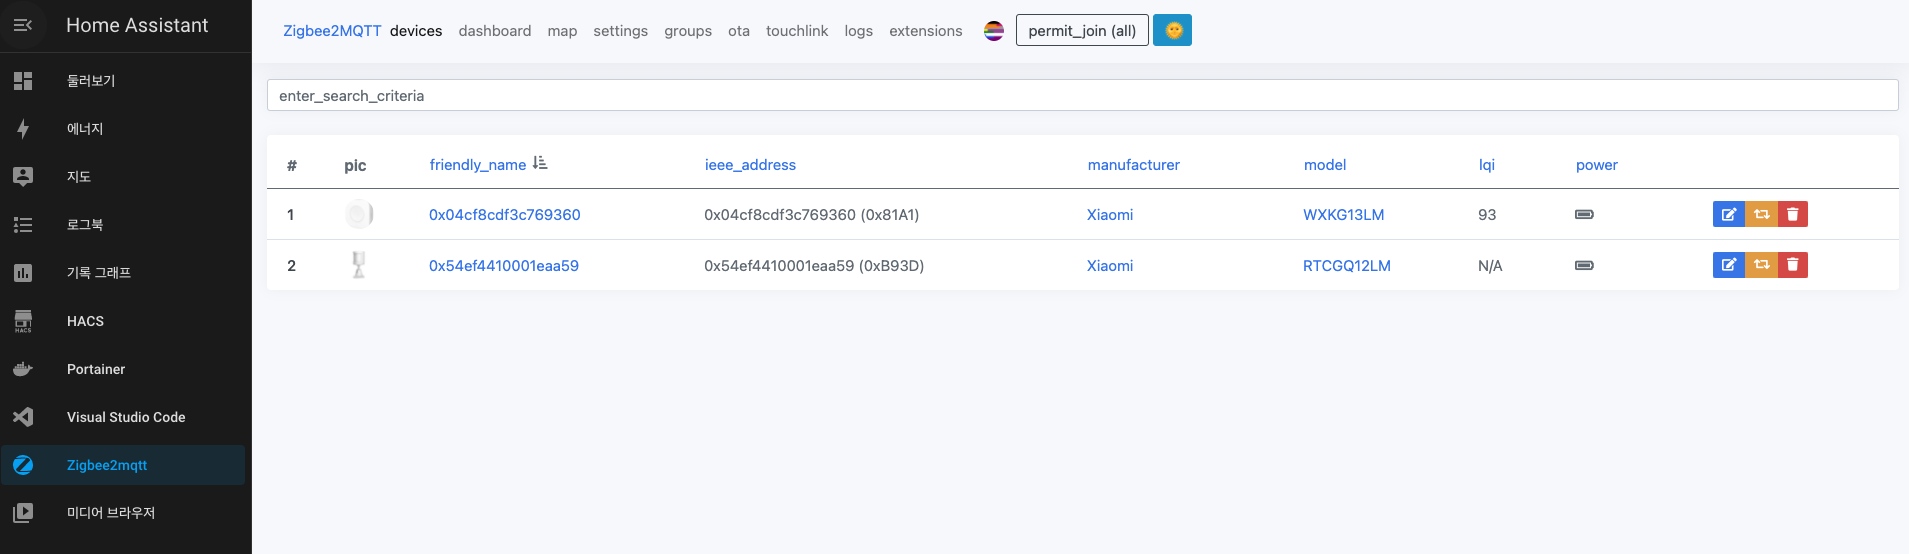This screenshot has height=554, width=1909.
Task: Open the 지도 map panel icon
Action: coord(23,177)
